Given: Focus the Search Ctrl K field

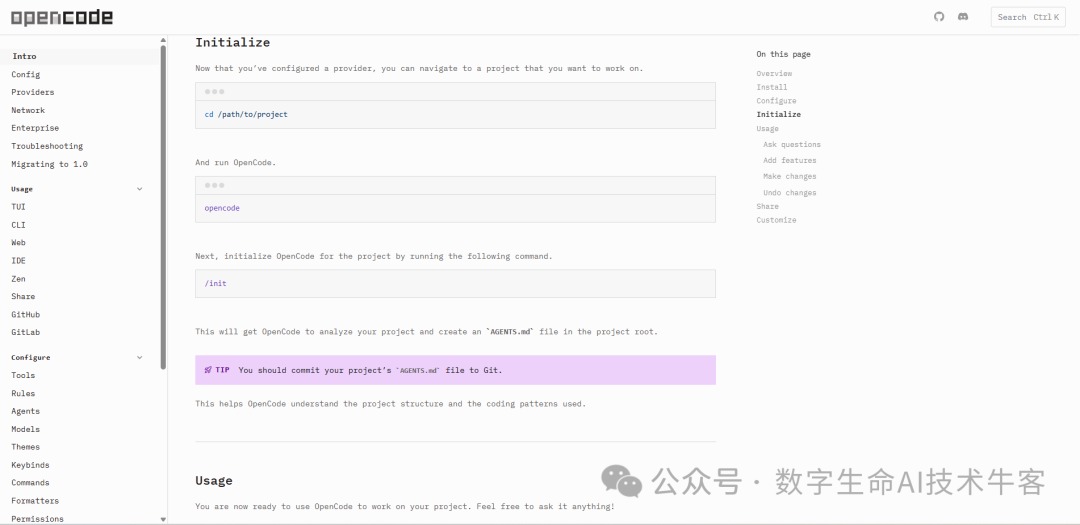Looking at the screenshot, I should pyautogui.click(x=1028, y=17).
